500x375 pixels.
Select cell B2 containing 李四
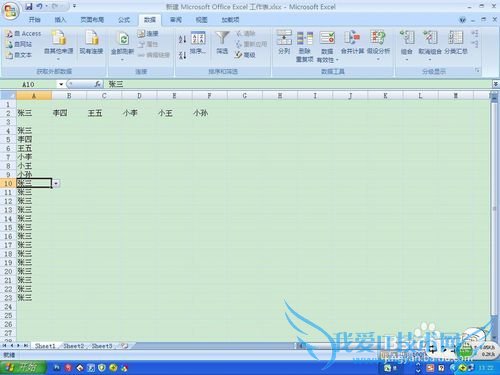click(x=69, y=113)
